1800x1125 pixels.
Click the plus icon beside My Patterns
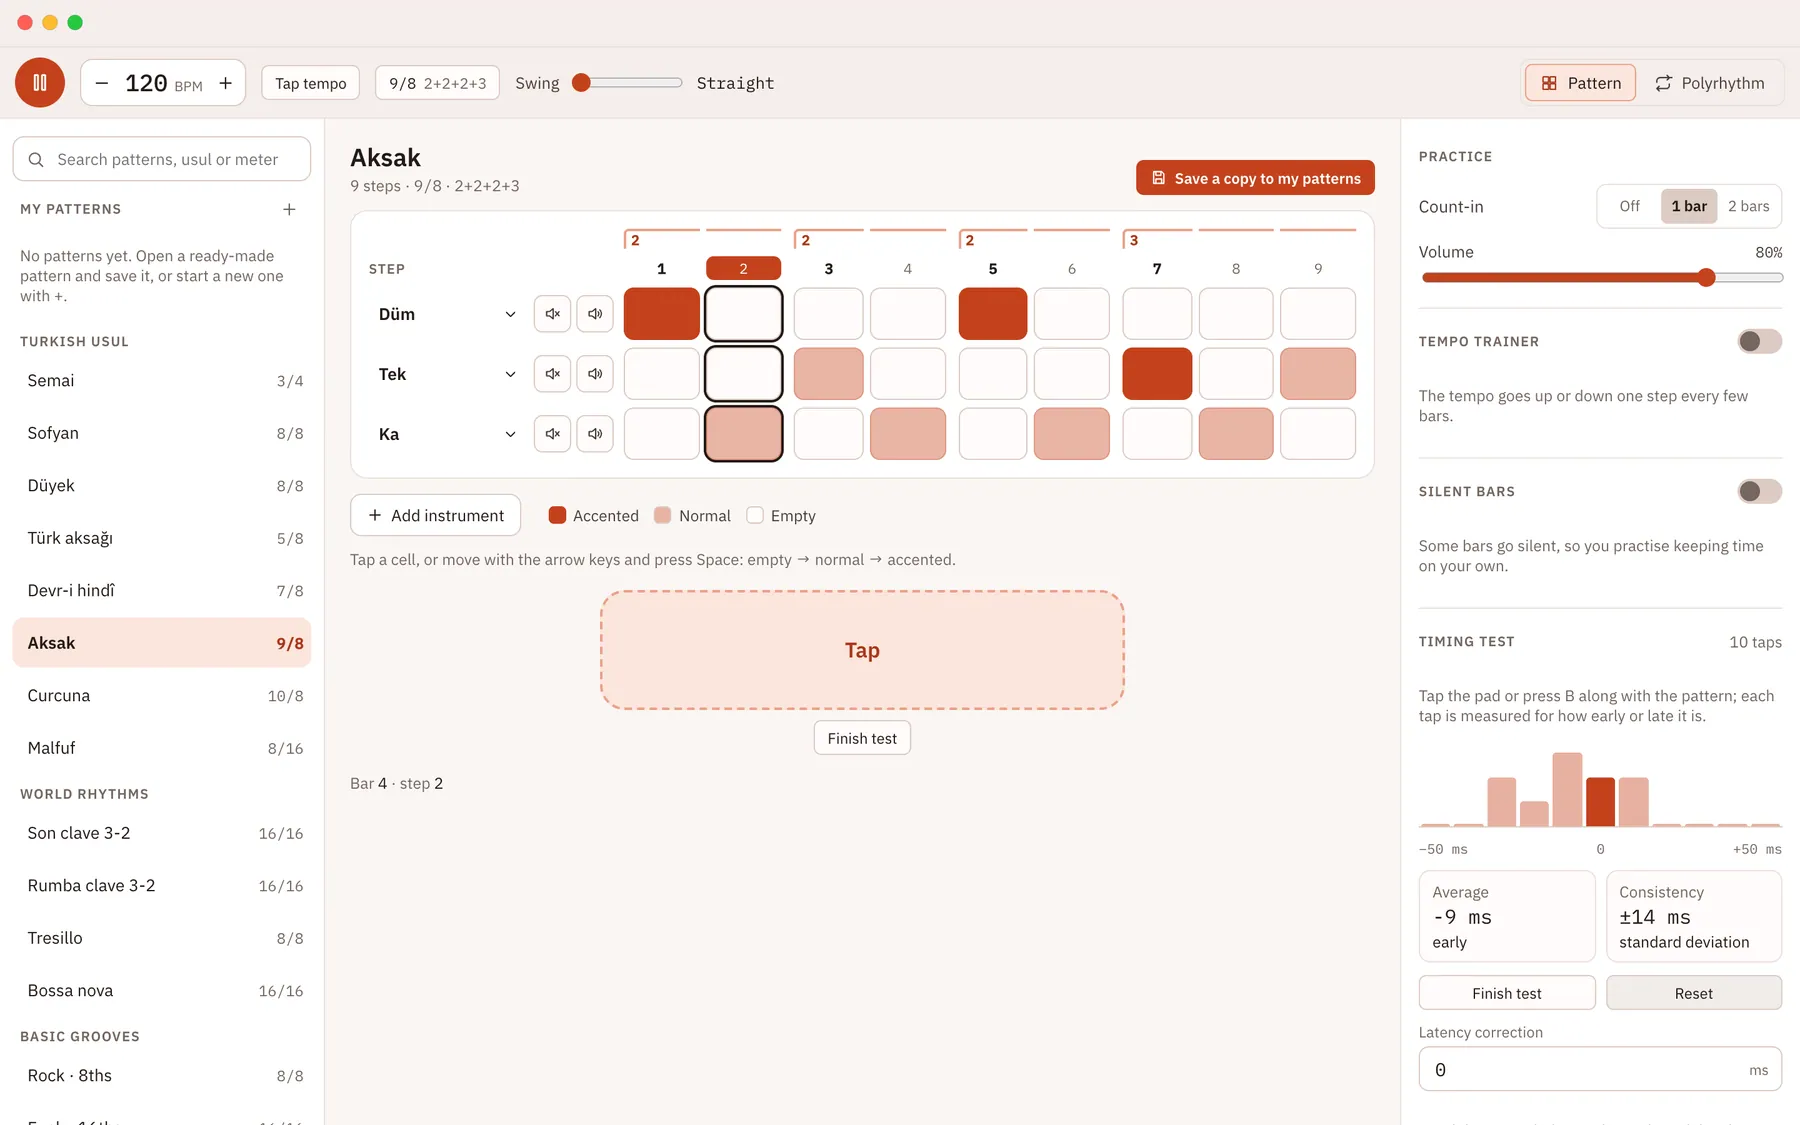(x=289, y=209)
